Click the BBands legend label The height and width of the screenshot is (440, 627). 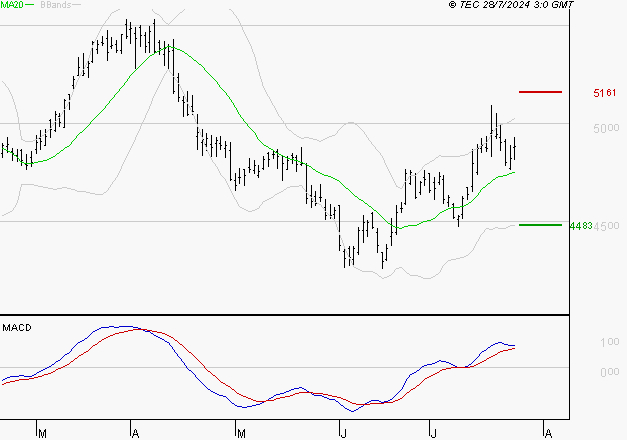tap(56, 5)
